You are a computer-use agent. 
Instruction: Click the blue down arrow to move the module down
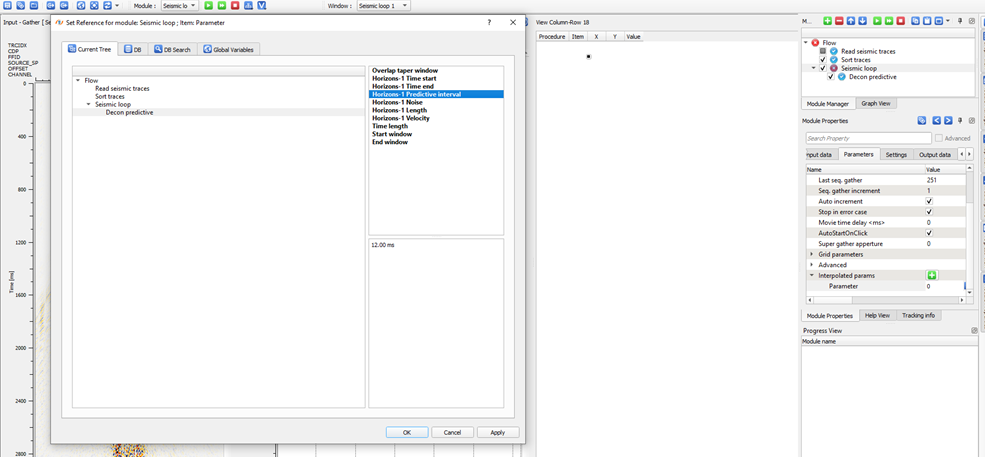[863, 21]
